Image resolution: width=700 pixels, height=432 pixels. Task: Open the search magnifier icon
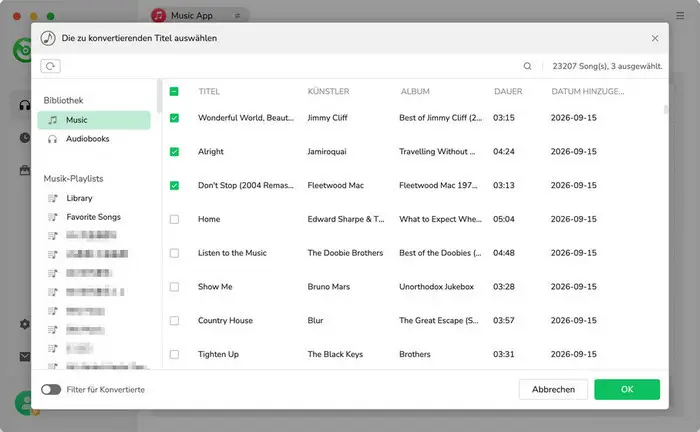point(527,66)
